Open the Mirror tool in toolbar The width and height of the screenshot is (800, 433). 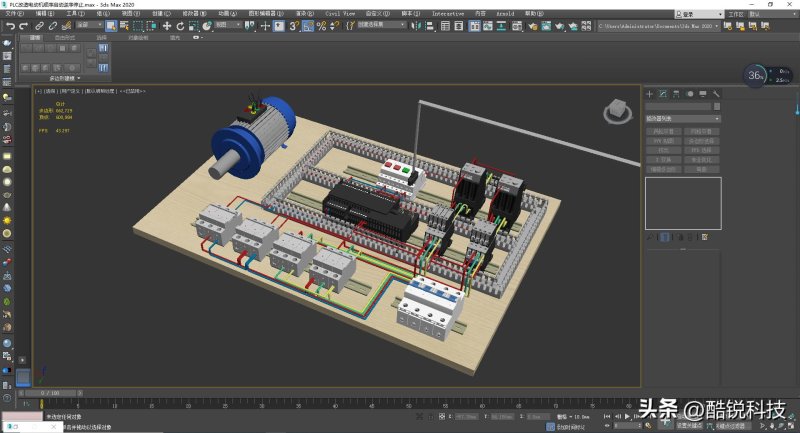point(416,26)
